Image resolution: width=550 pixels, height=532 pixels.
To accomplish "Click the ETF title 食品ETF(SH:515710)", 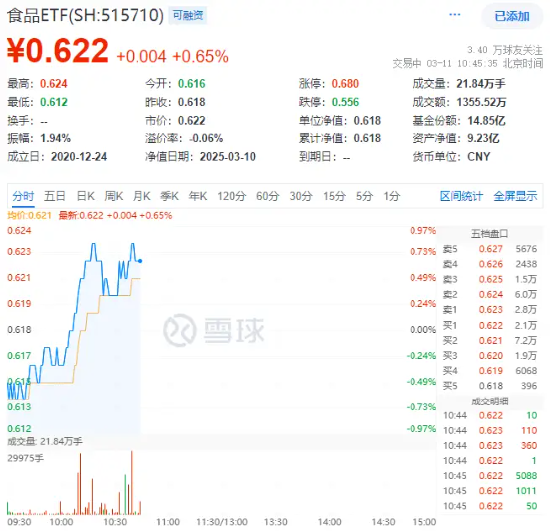I will click(x=85, y=15).
